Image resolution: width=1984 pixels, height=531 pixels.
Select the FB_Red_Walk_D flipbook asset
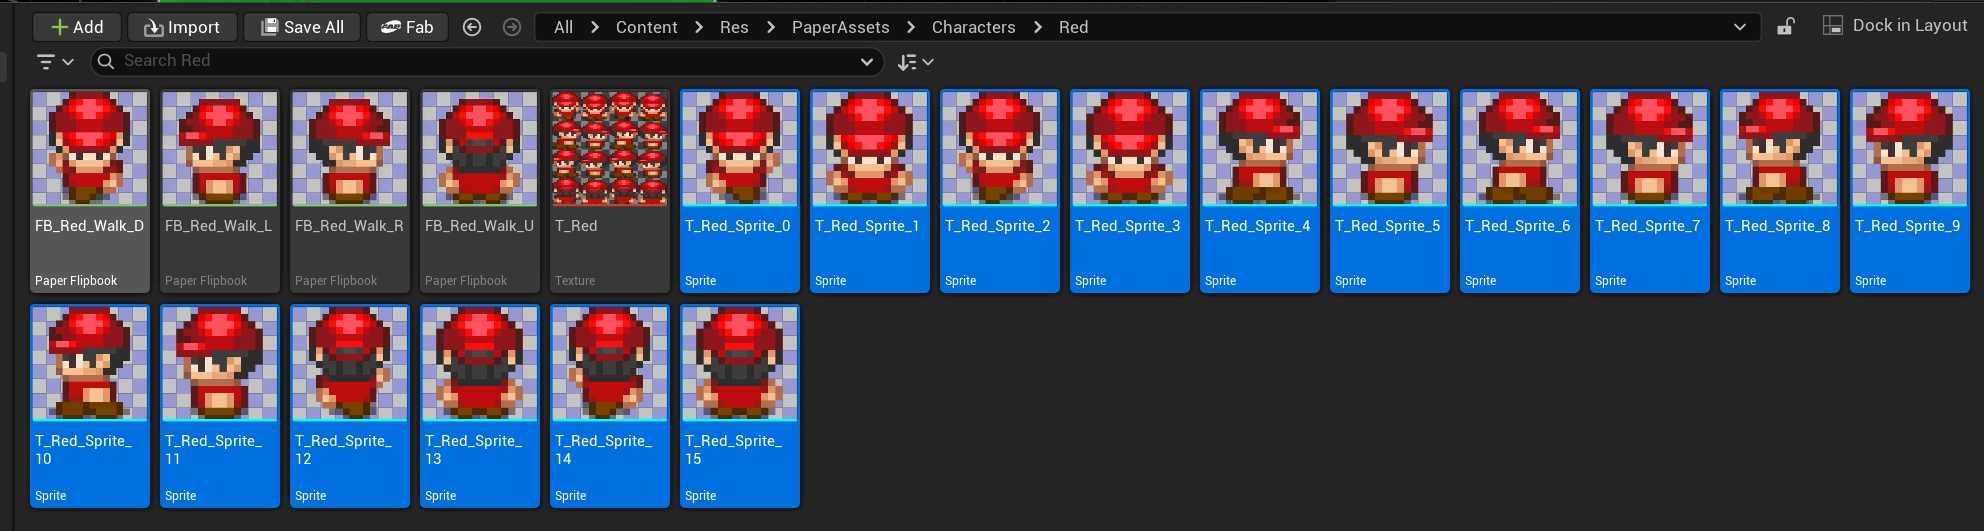point(90,190)
